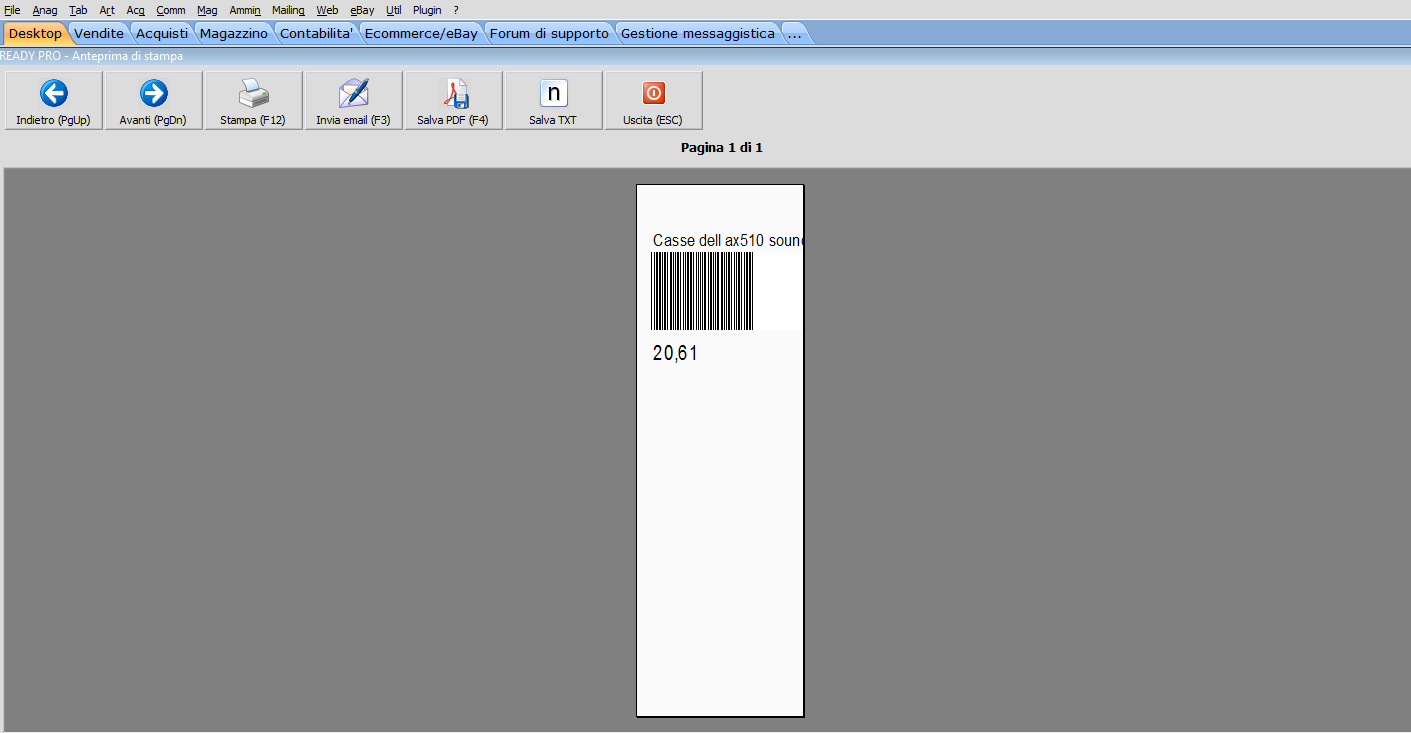Open the Mailing menu
Viewport: 1411px width, 733px height.
[x=288, y=10]
